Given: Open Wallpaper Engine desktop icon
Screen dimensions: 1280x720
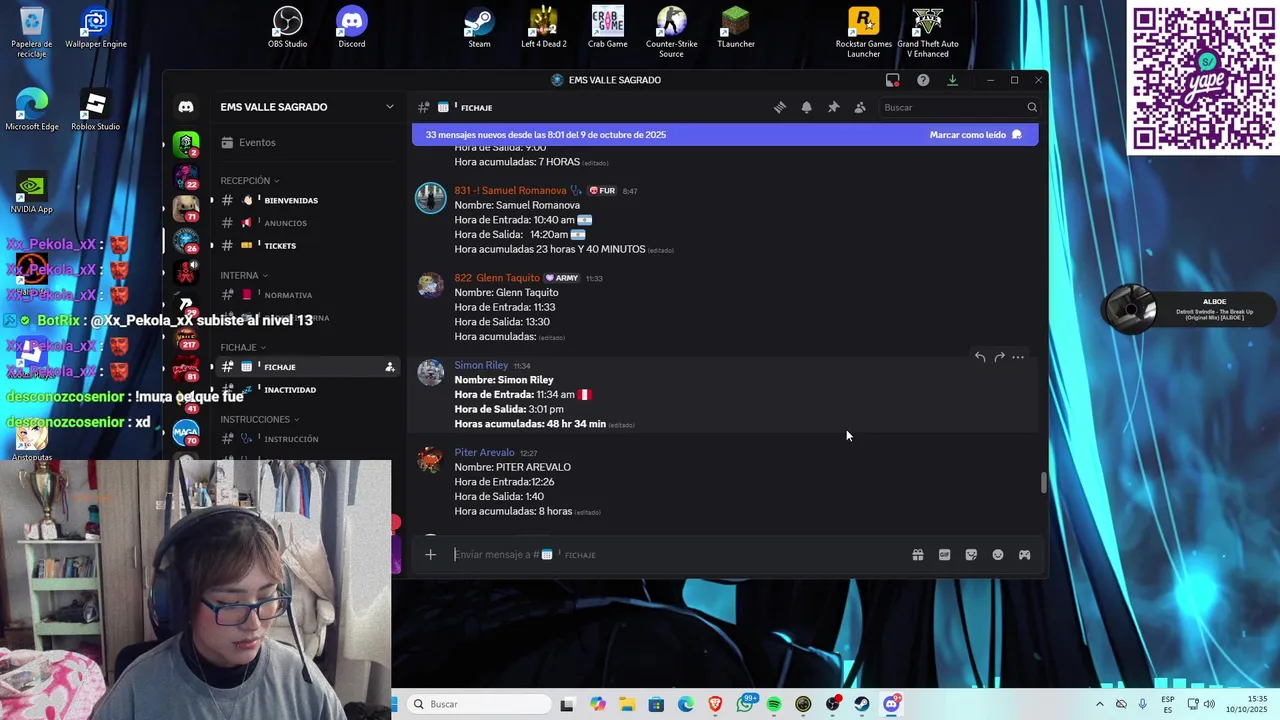Looking at the screenshot, I should [x=95, y=27].
